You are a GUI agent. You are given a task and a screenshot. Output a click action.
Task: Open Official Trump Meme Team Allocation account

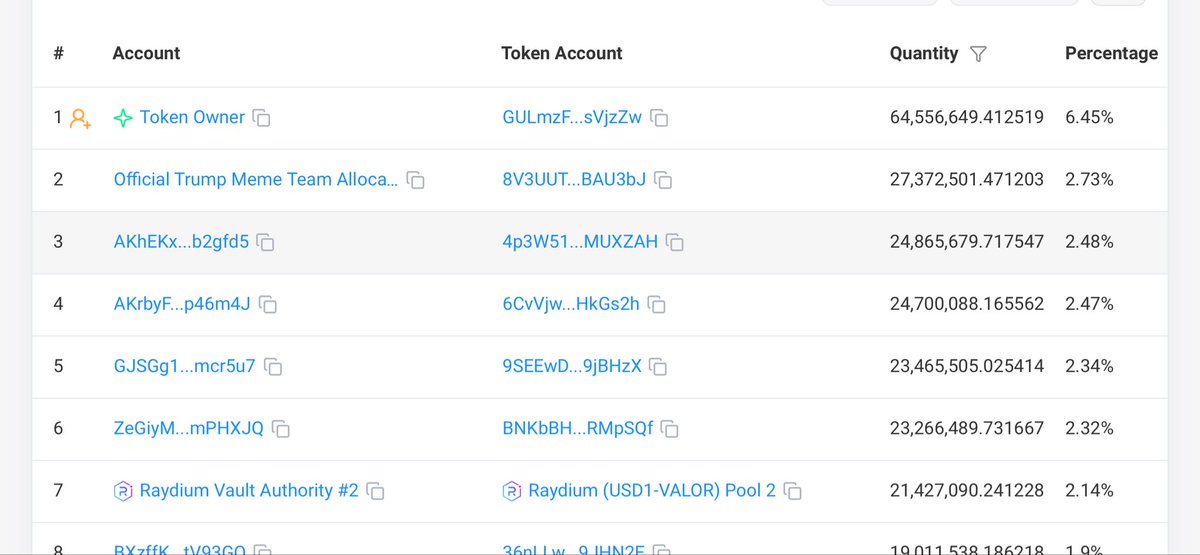[255, 180]
